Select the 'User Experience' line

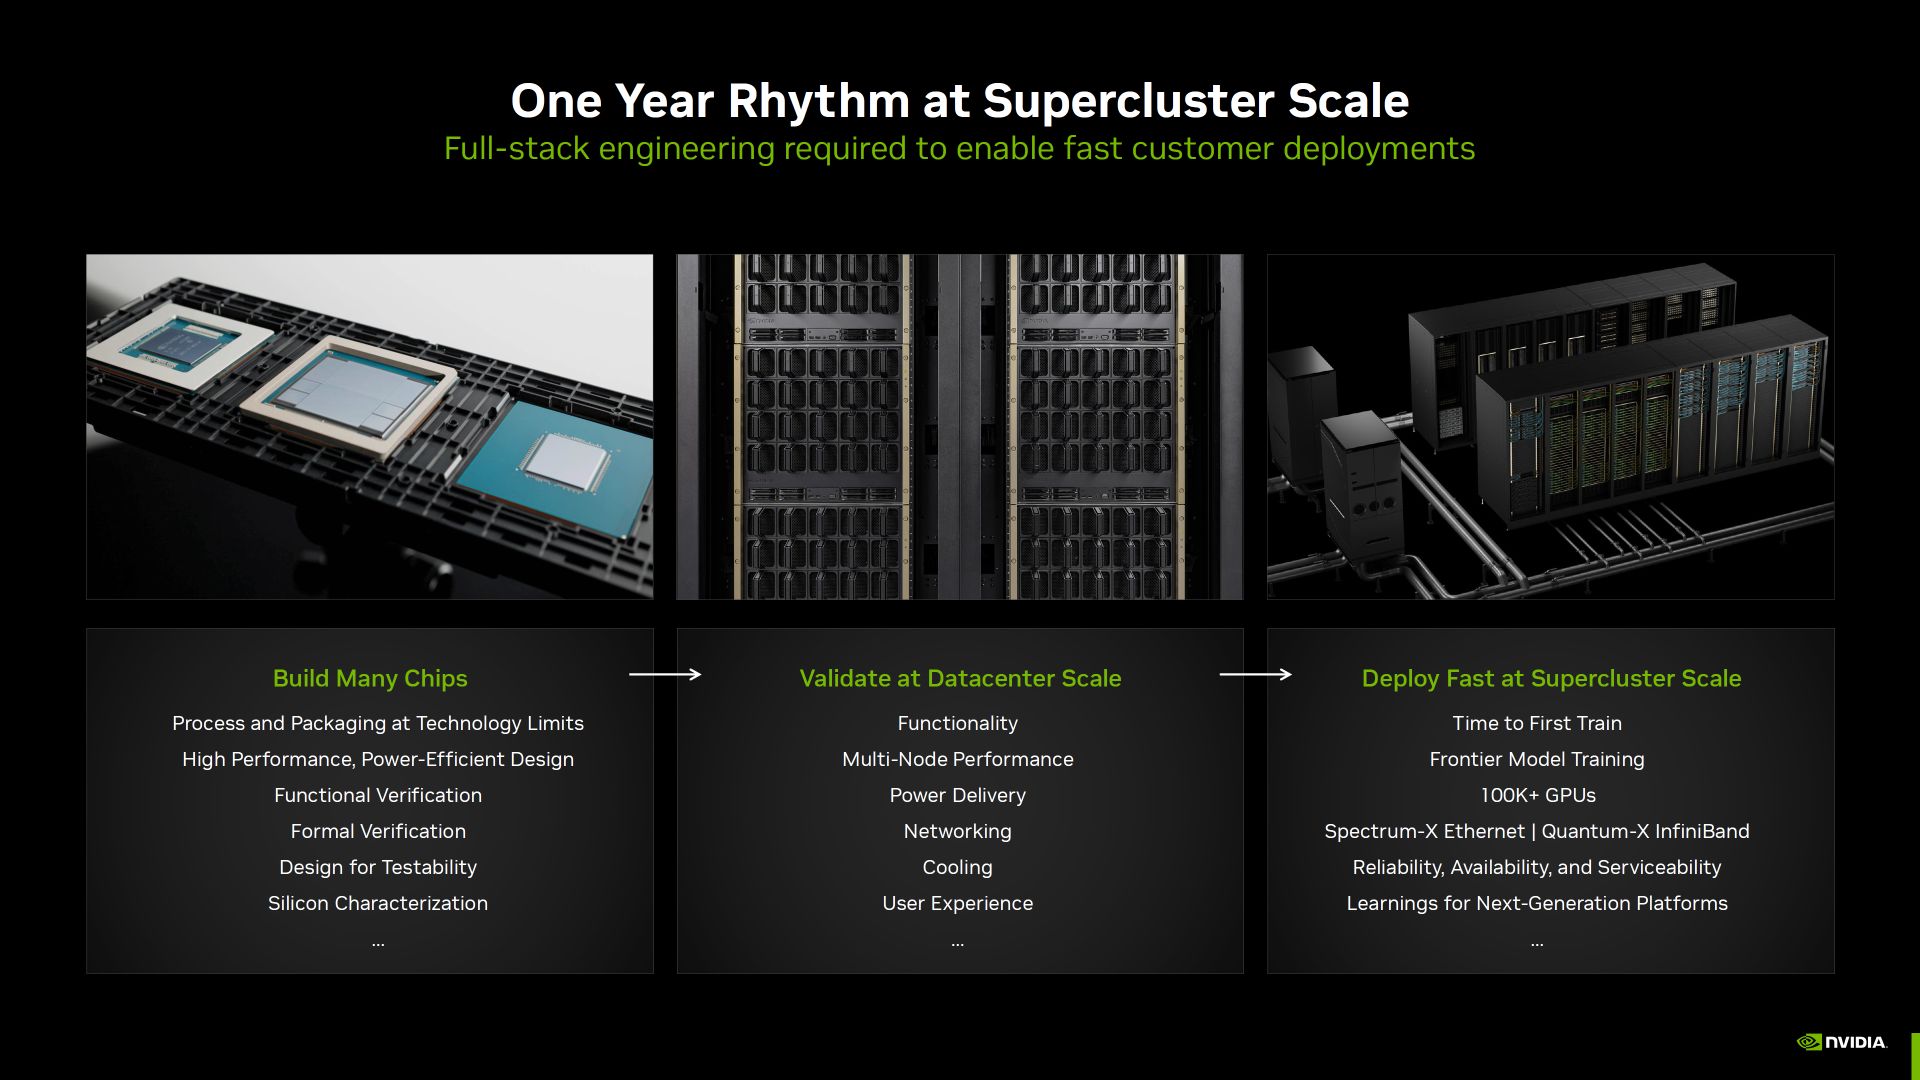[x=958, y=903]
